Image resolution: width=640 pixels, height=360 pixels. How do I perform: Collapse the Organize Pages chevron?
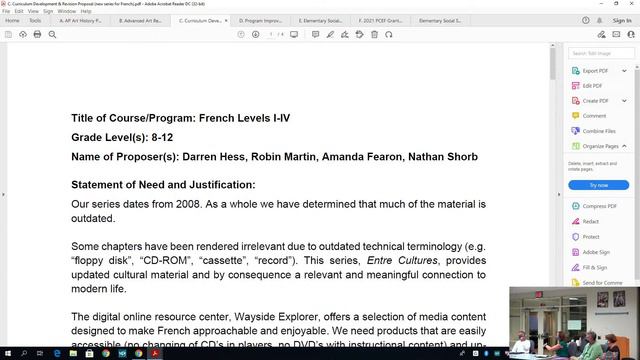click(624, 146)
